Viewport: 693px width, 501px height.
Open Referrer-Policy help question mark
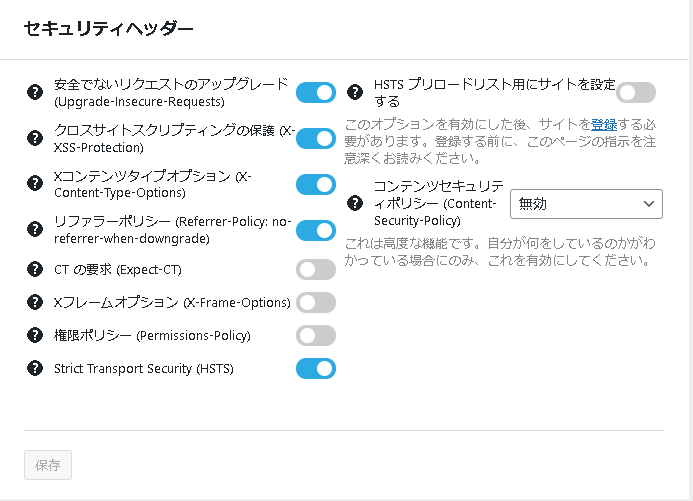[x=35, y=229]
